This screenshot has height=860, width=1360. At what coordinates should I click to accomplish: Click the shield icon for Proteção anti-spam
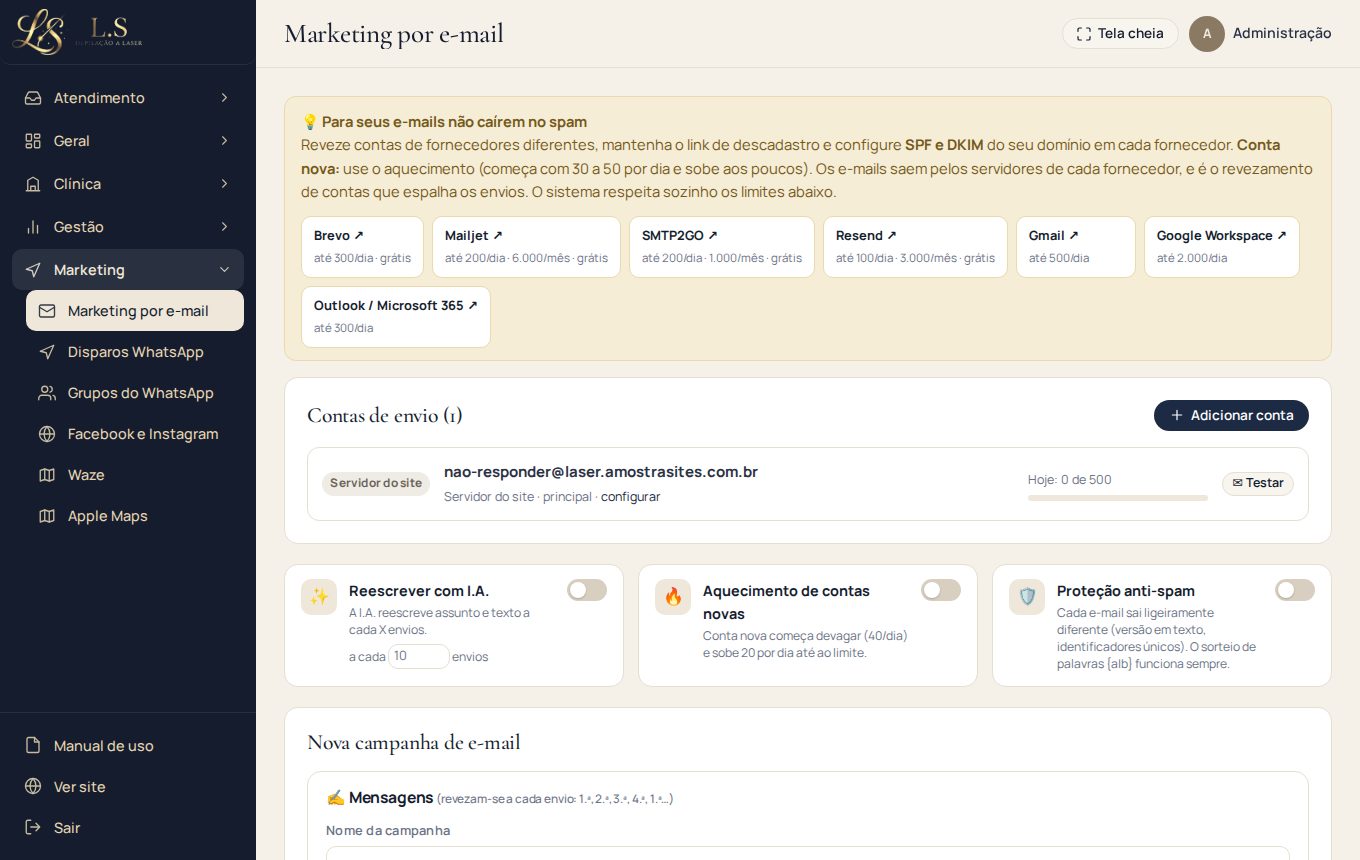coord(1027,597)
